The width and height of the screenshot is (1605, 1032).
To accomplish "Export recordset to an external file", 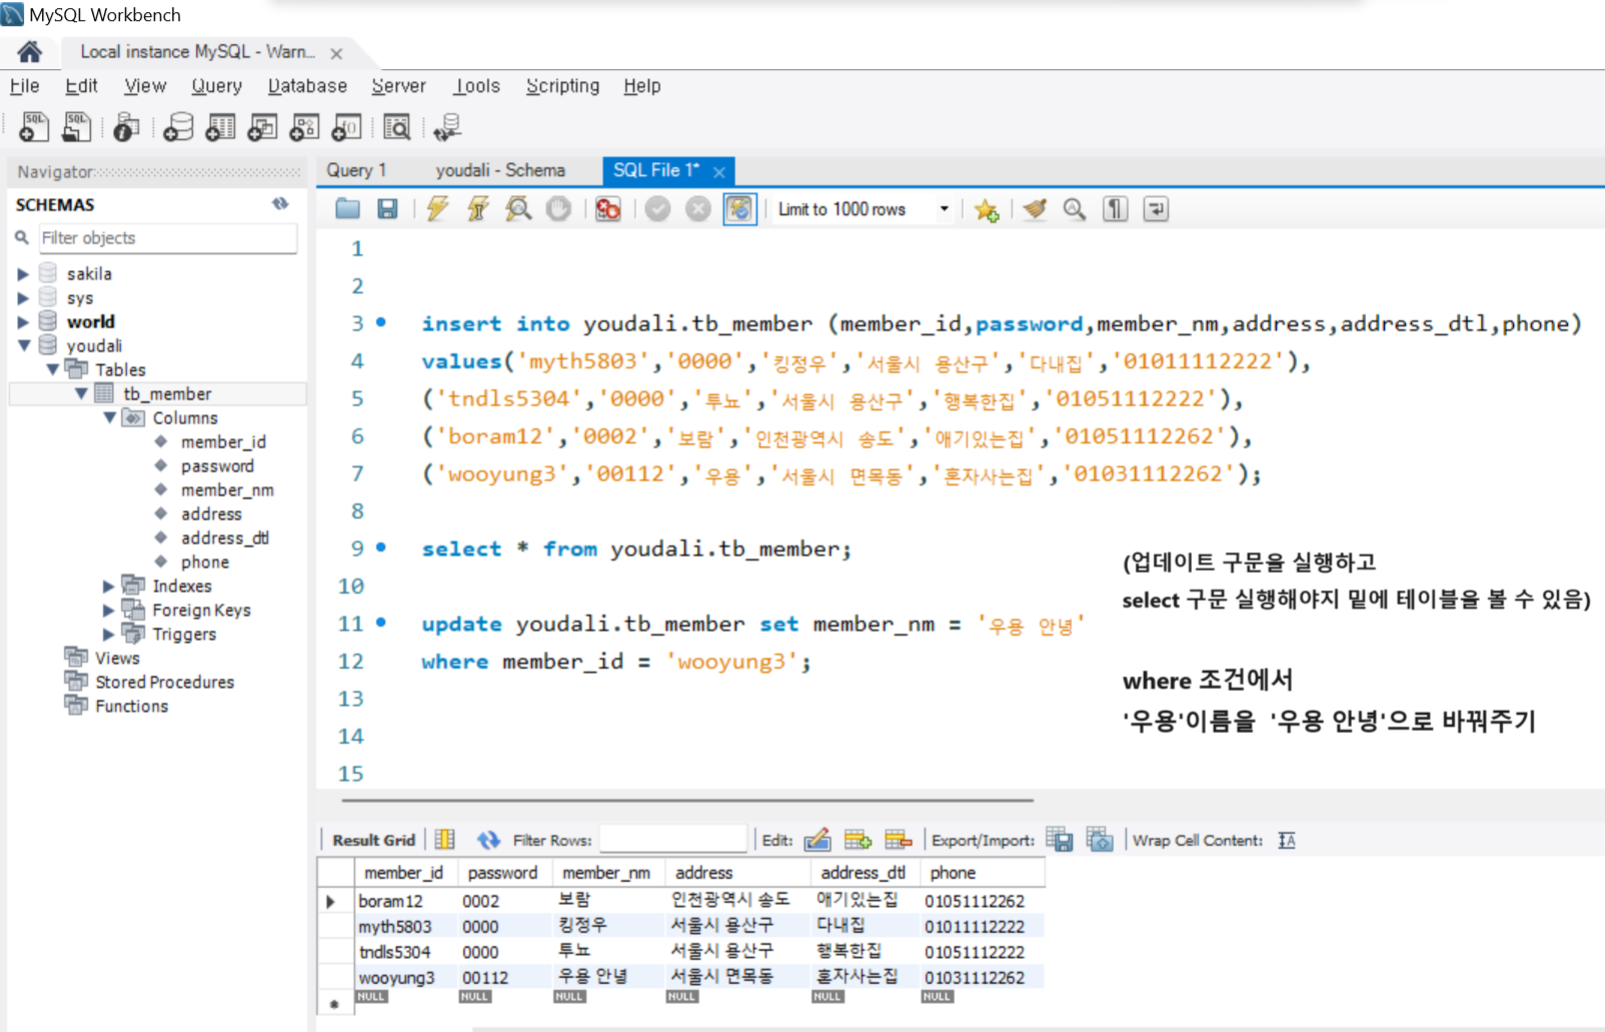I will (1059, 840).
